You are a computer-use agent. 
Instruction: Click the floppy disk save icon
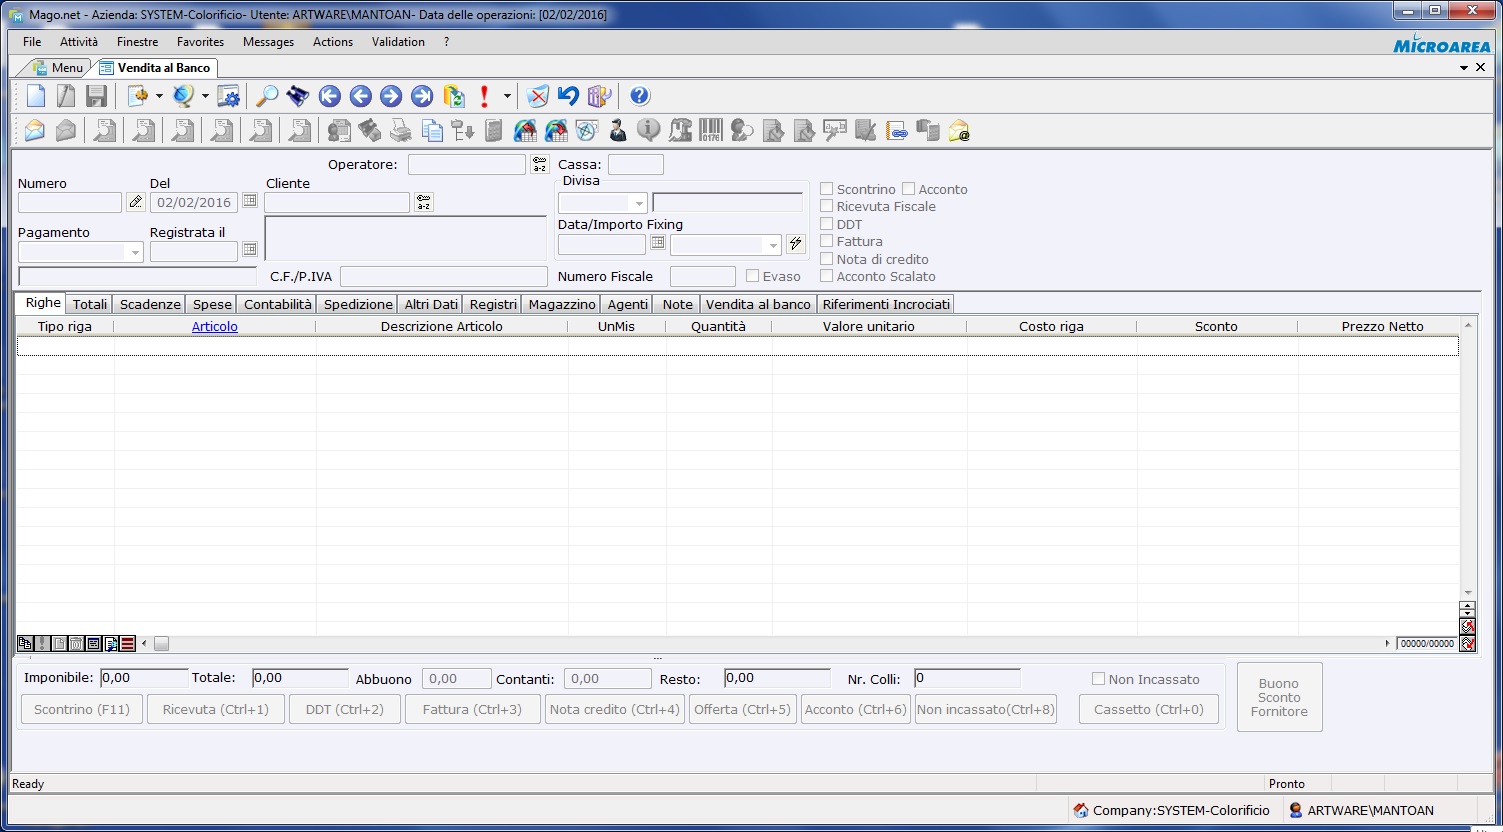96,96
